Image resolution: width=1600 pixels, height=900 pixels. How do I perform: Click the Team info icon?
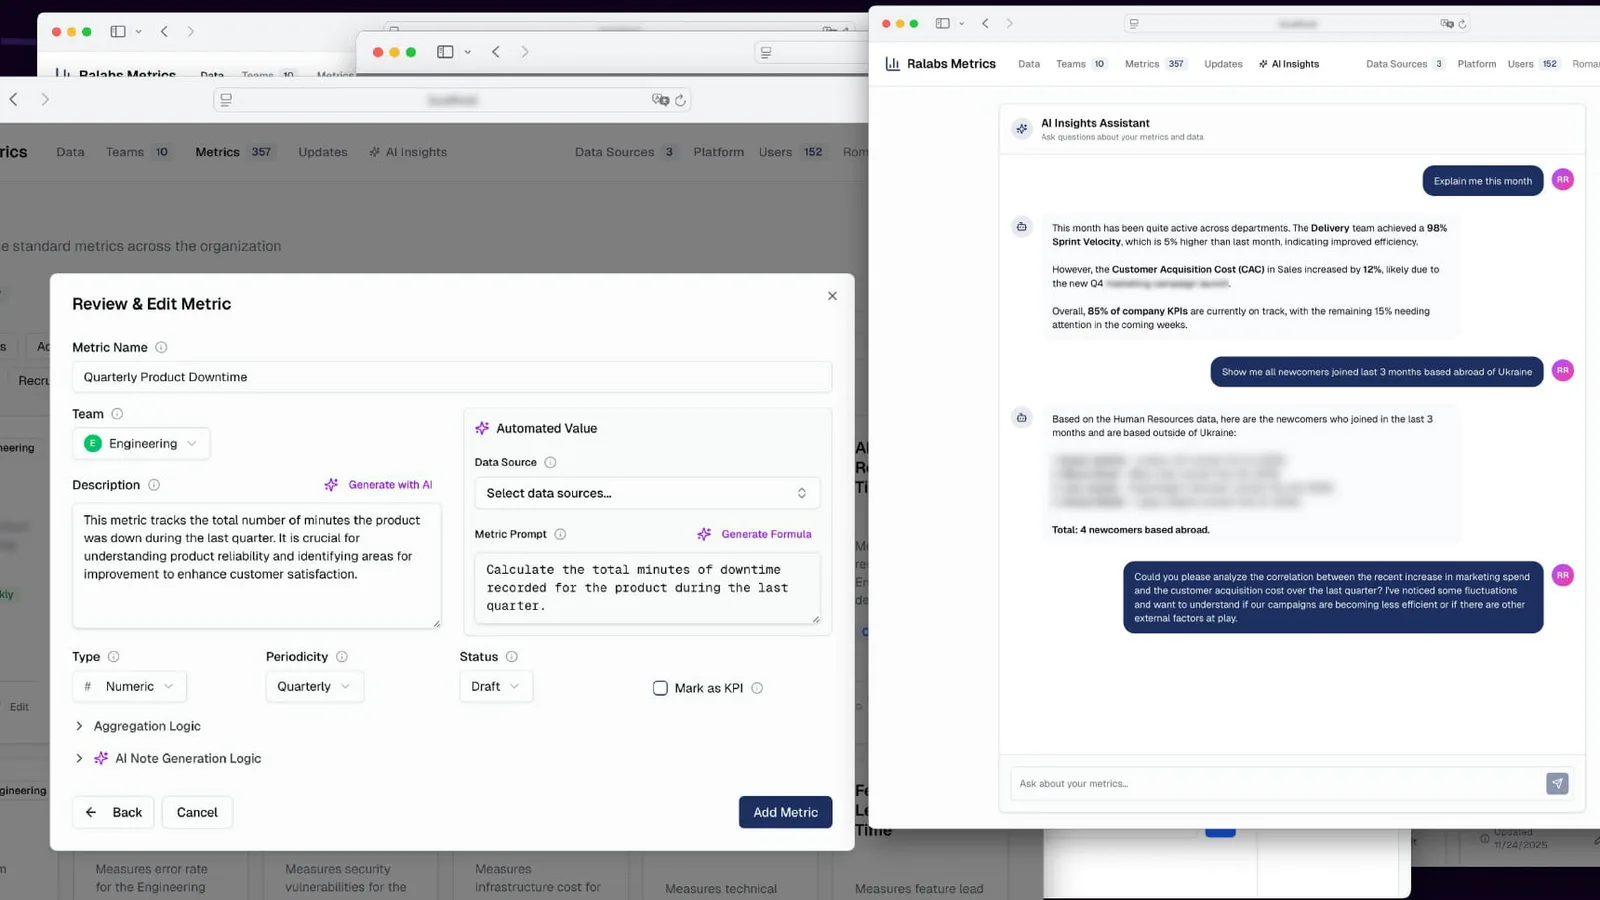tap(117, 414)
